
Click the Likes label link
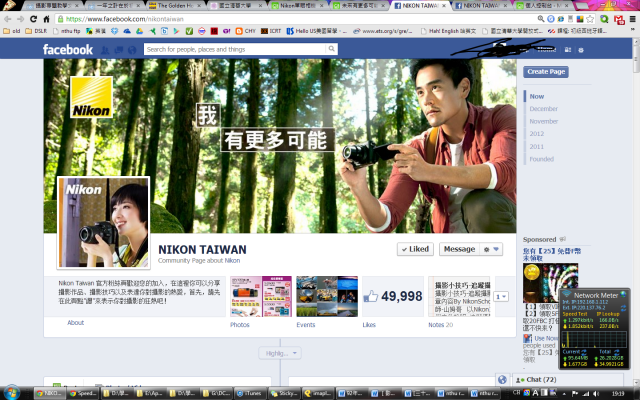pyautogui.click(x=369, y=325)
